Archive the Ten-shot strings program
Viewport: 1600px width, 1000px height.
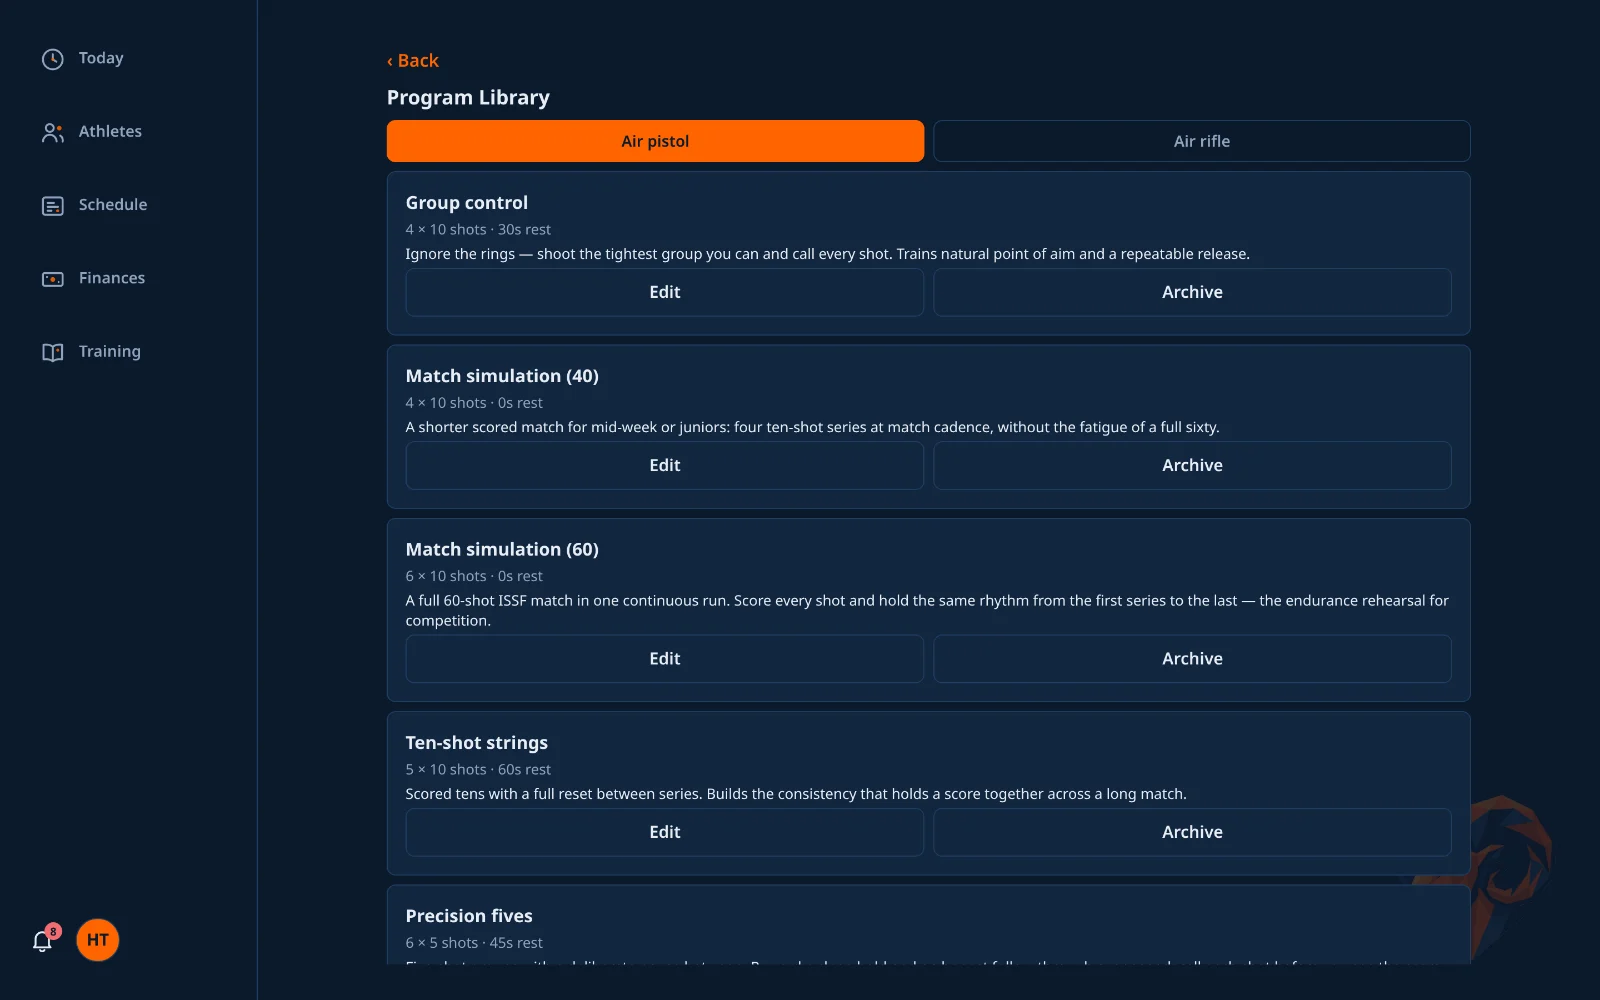pos(1193,832)
